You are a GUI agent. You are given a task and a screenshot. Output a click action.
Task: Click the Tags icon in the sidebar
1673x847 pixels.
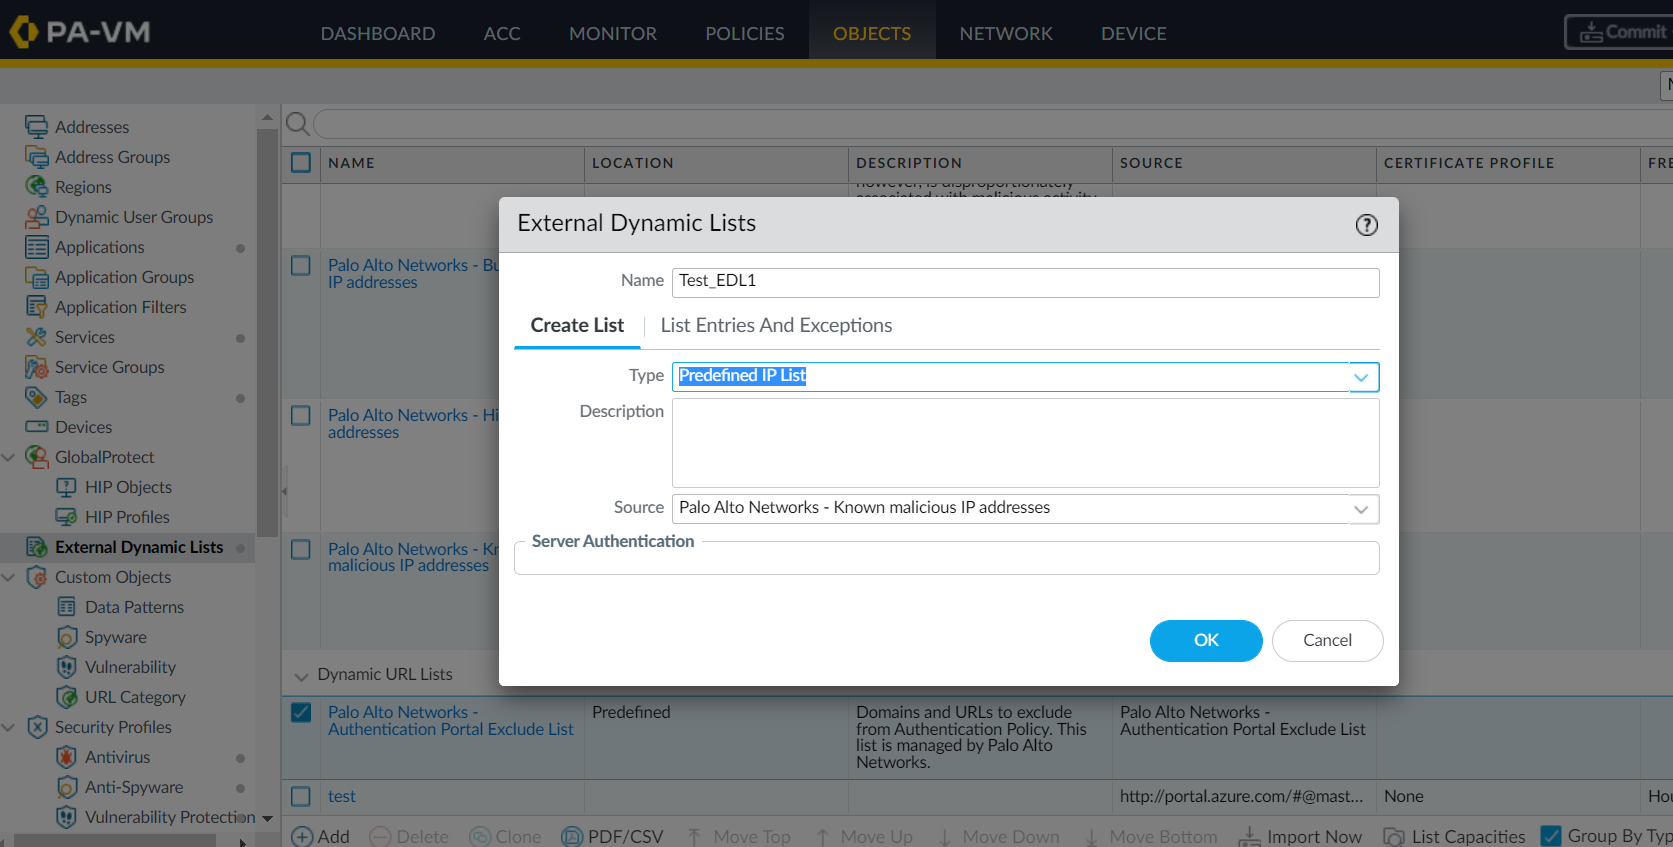click(37, 397)
